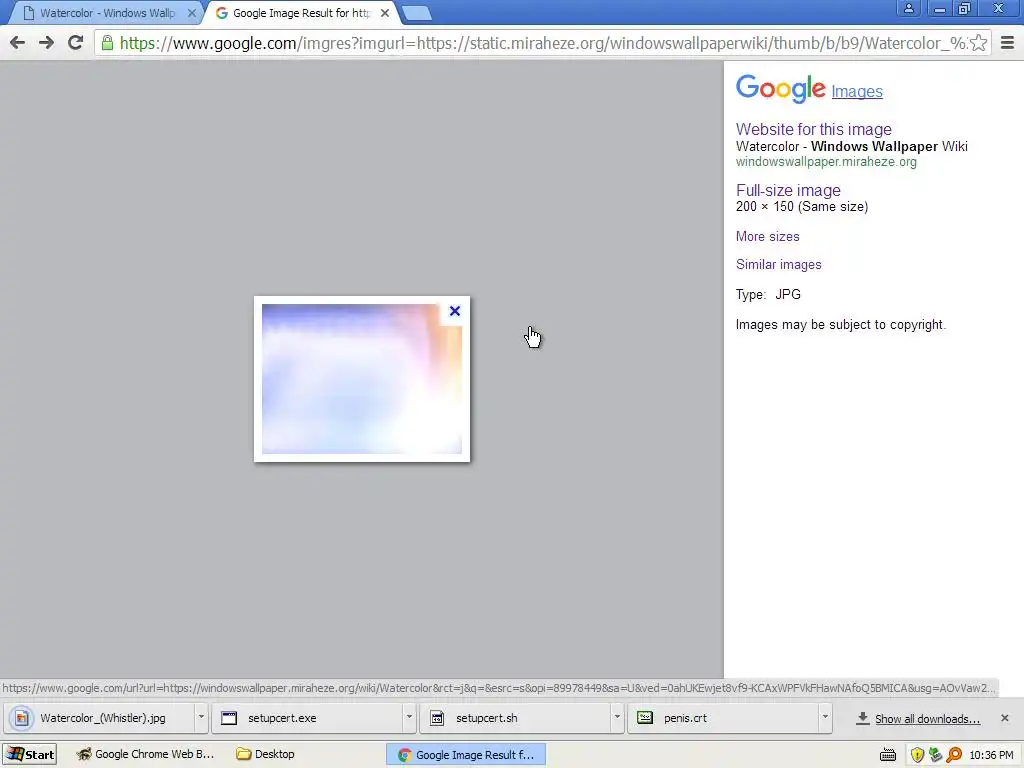Select Google Image Result taskbar button
This screenshot has width=1024, height=768.
[466, 755]
